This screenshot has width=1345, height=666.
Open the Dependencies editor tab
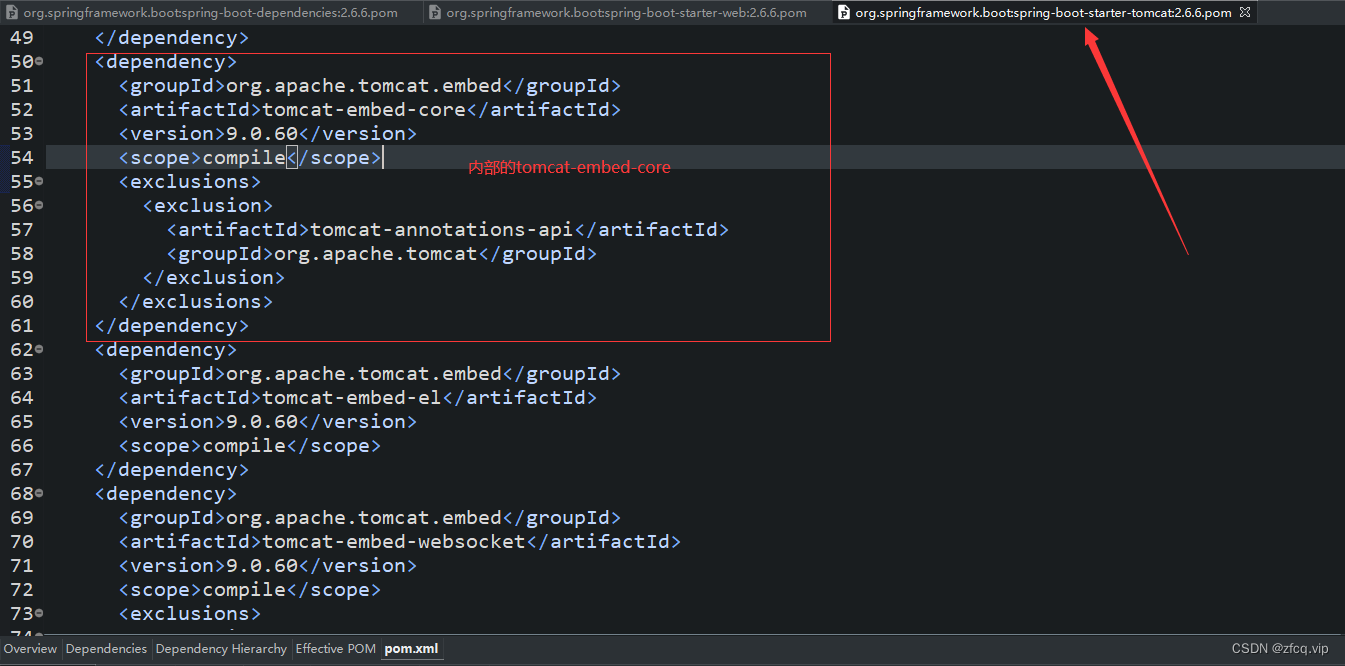tap(106, 649)
